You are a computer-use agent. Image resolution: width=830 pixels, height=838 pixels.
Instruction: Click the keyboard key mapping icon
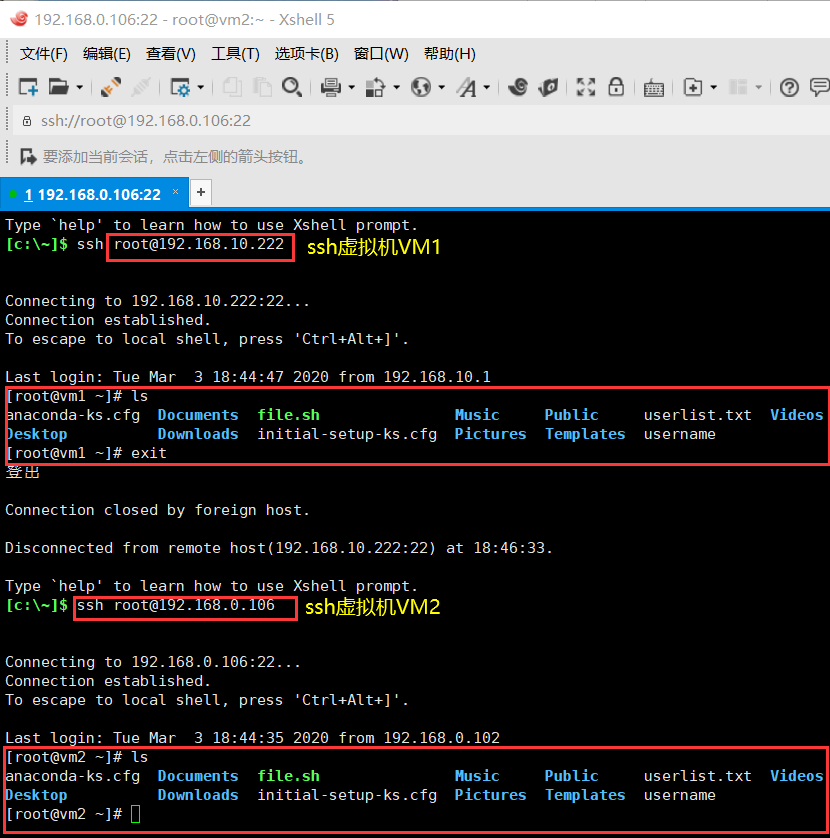[654, 88]
